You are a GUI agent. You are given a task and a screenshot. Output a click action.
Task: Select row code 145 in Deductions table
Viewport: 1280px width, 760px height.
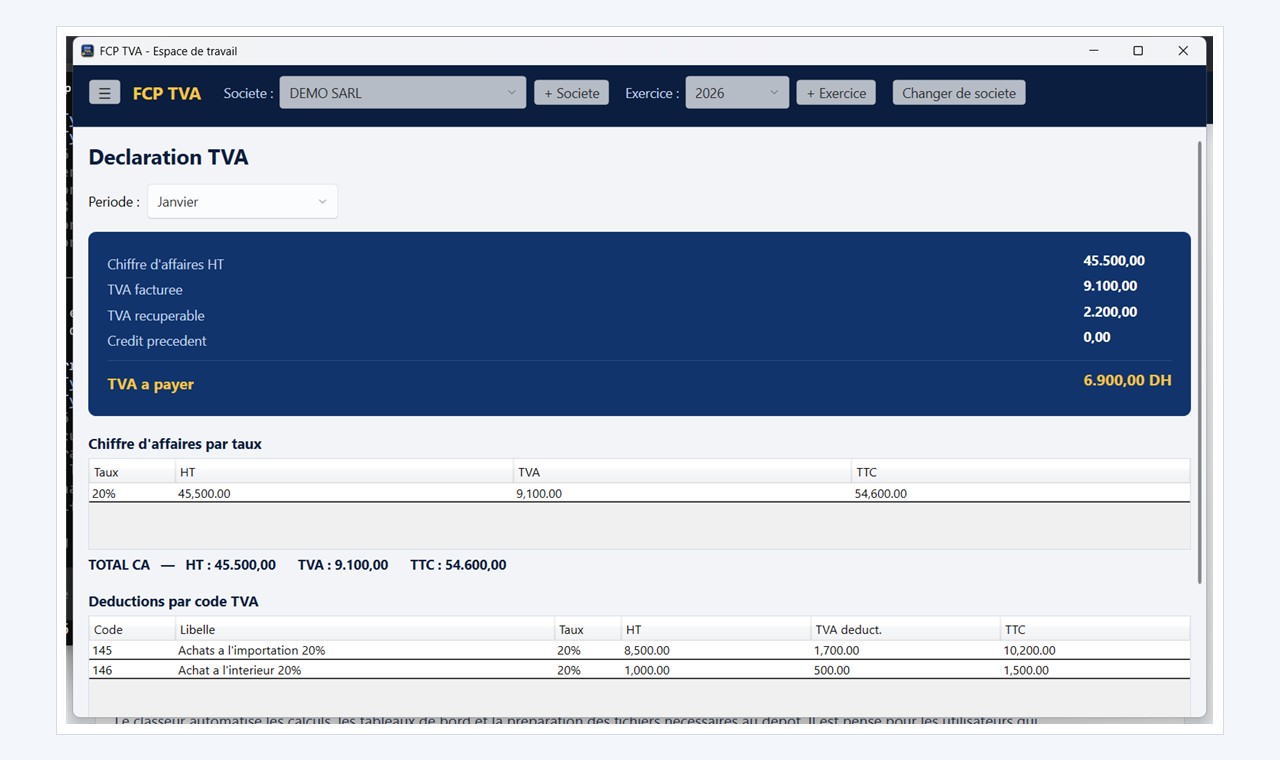pyautogui.click(x=639, y=650)
